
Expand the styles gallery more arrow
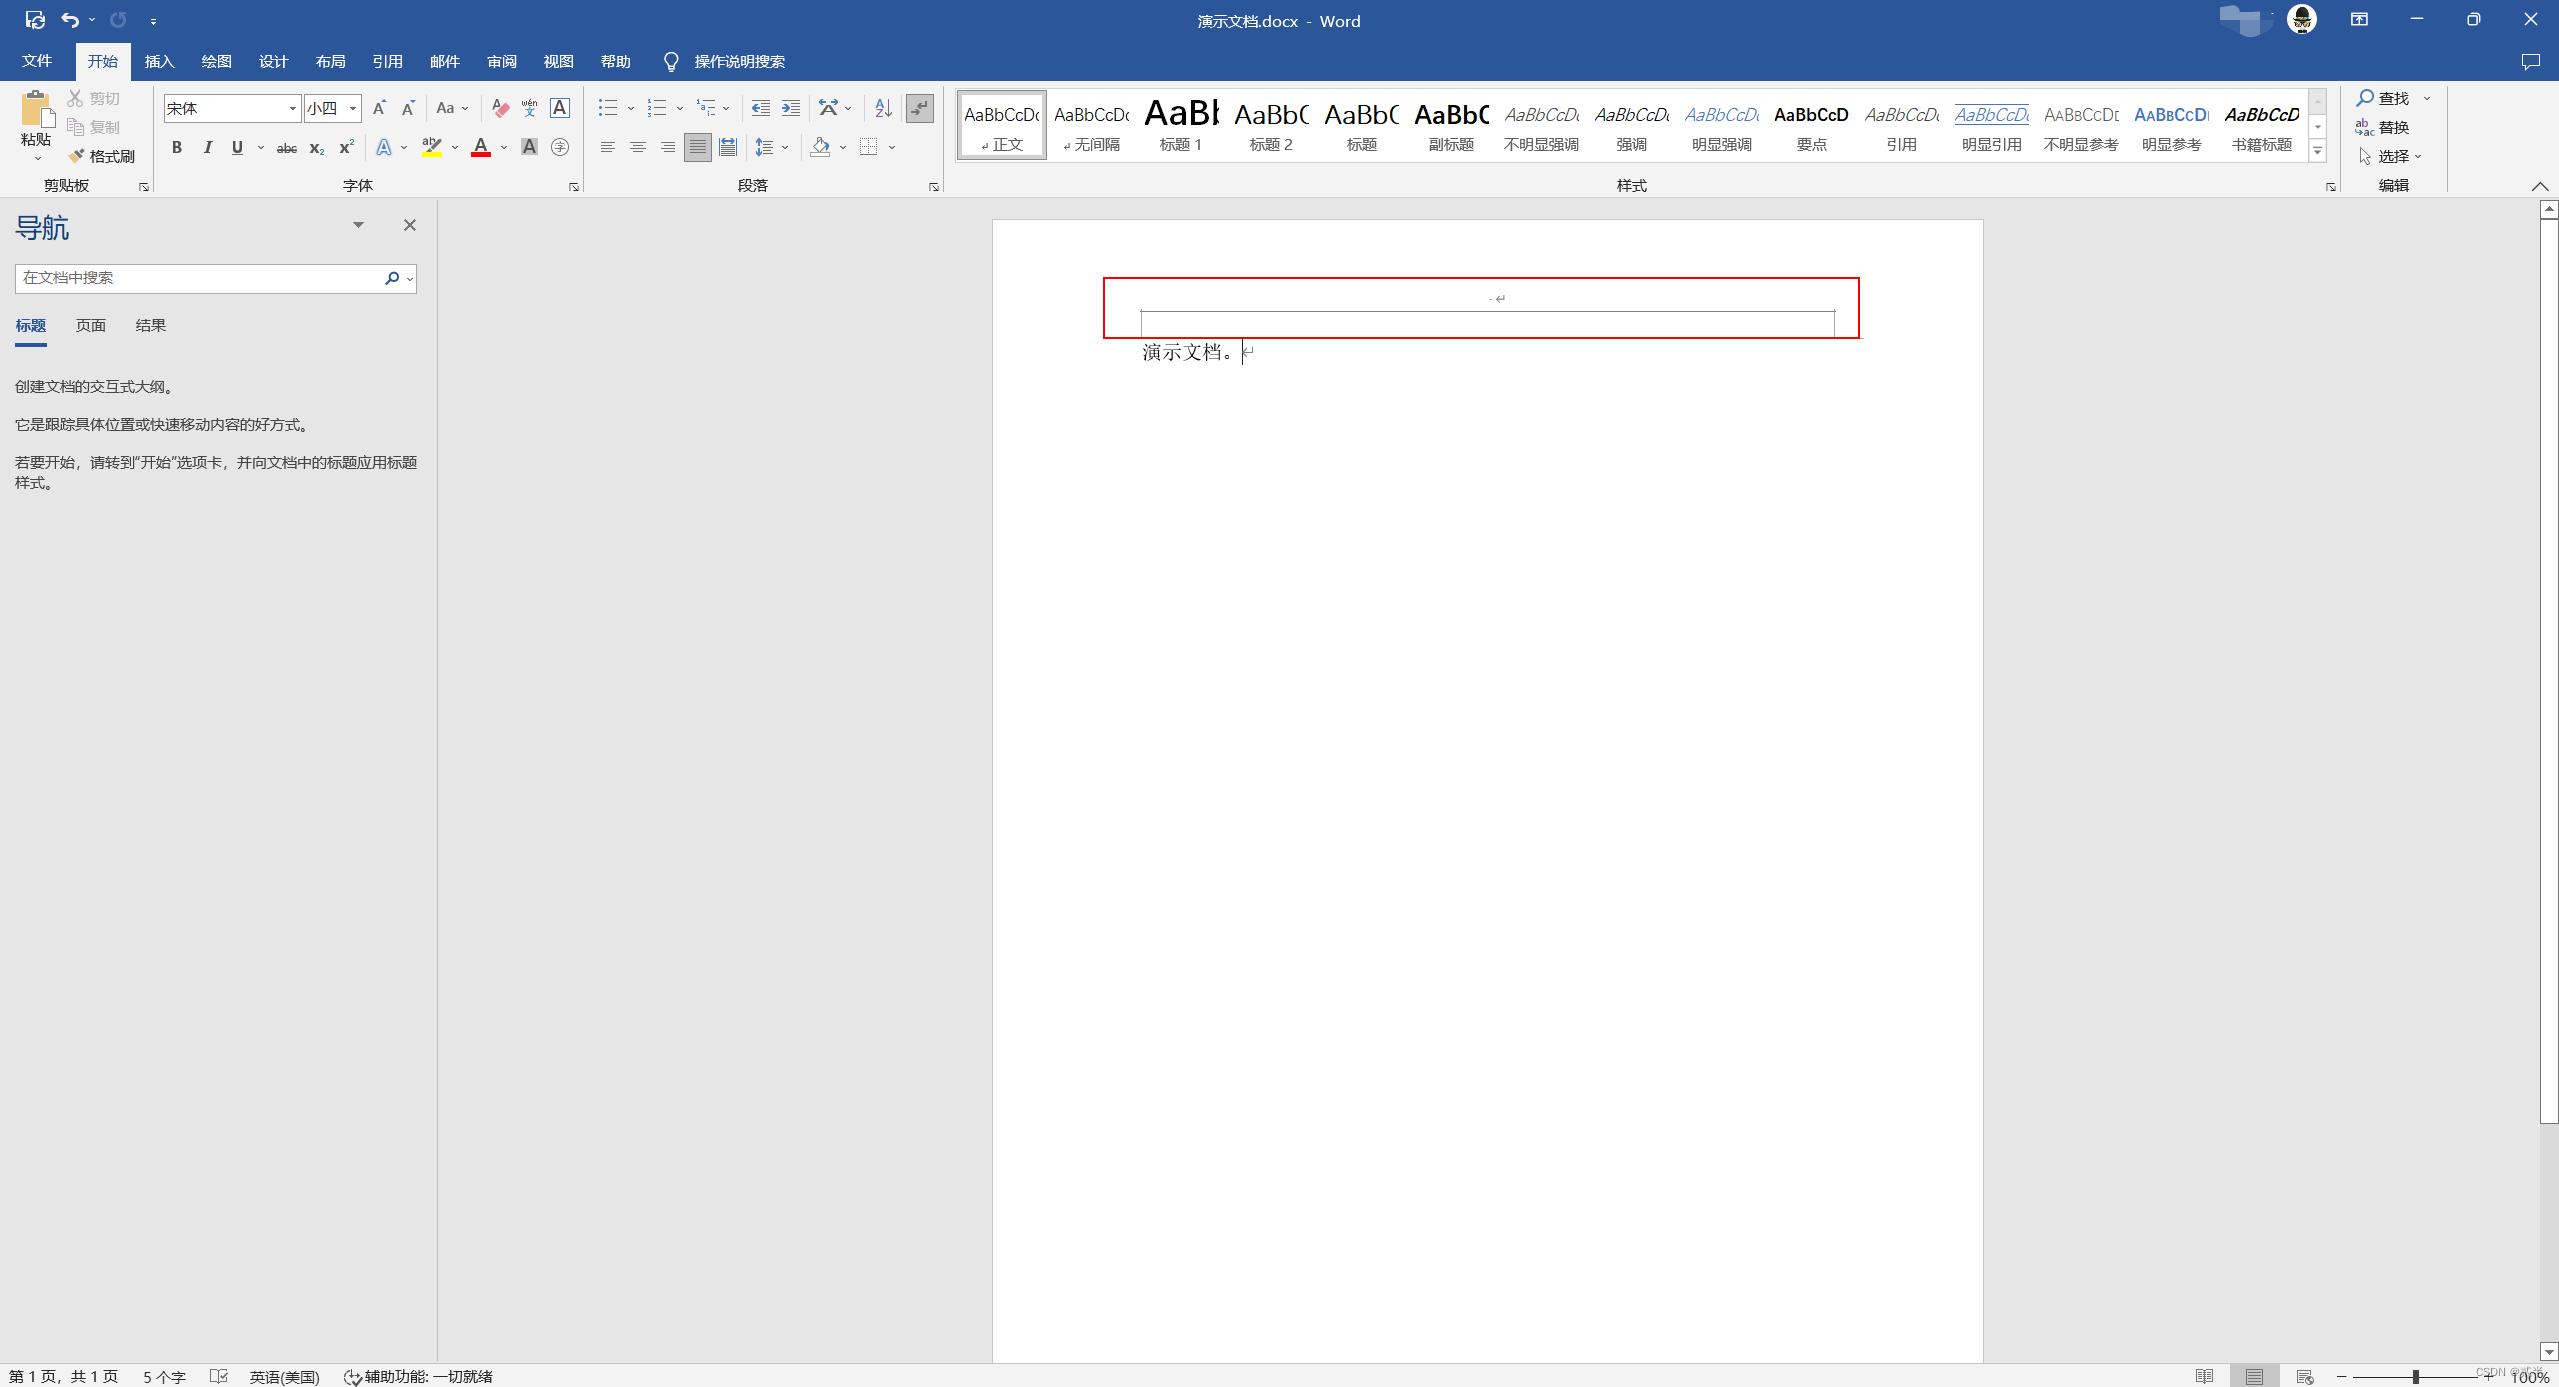[2317, 151]
